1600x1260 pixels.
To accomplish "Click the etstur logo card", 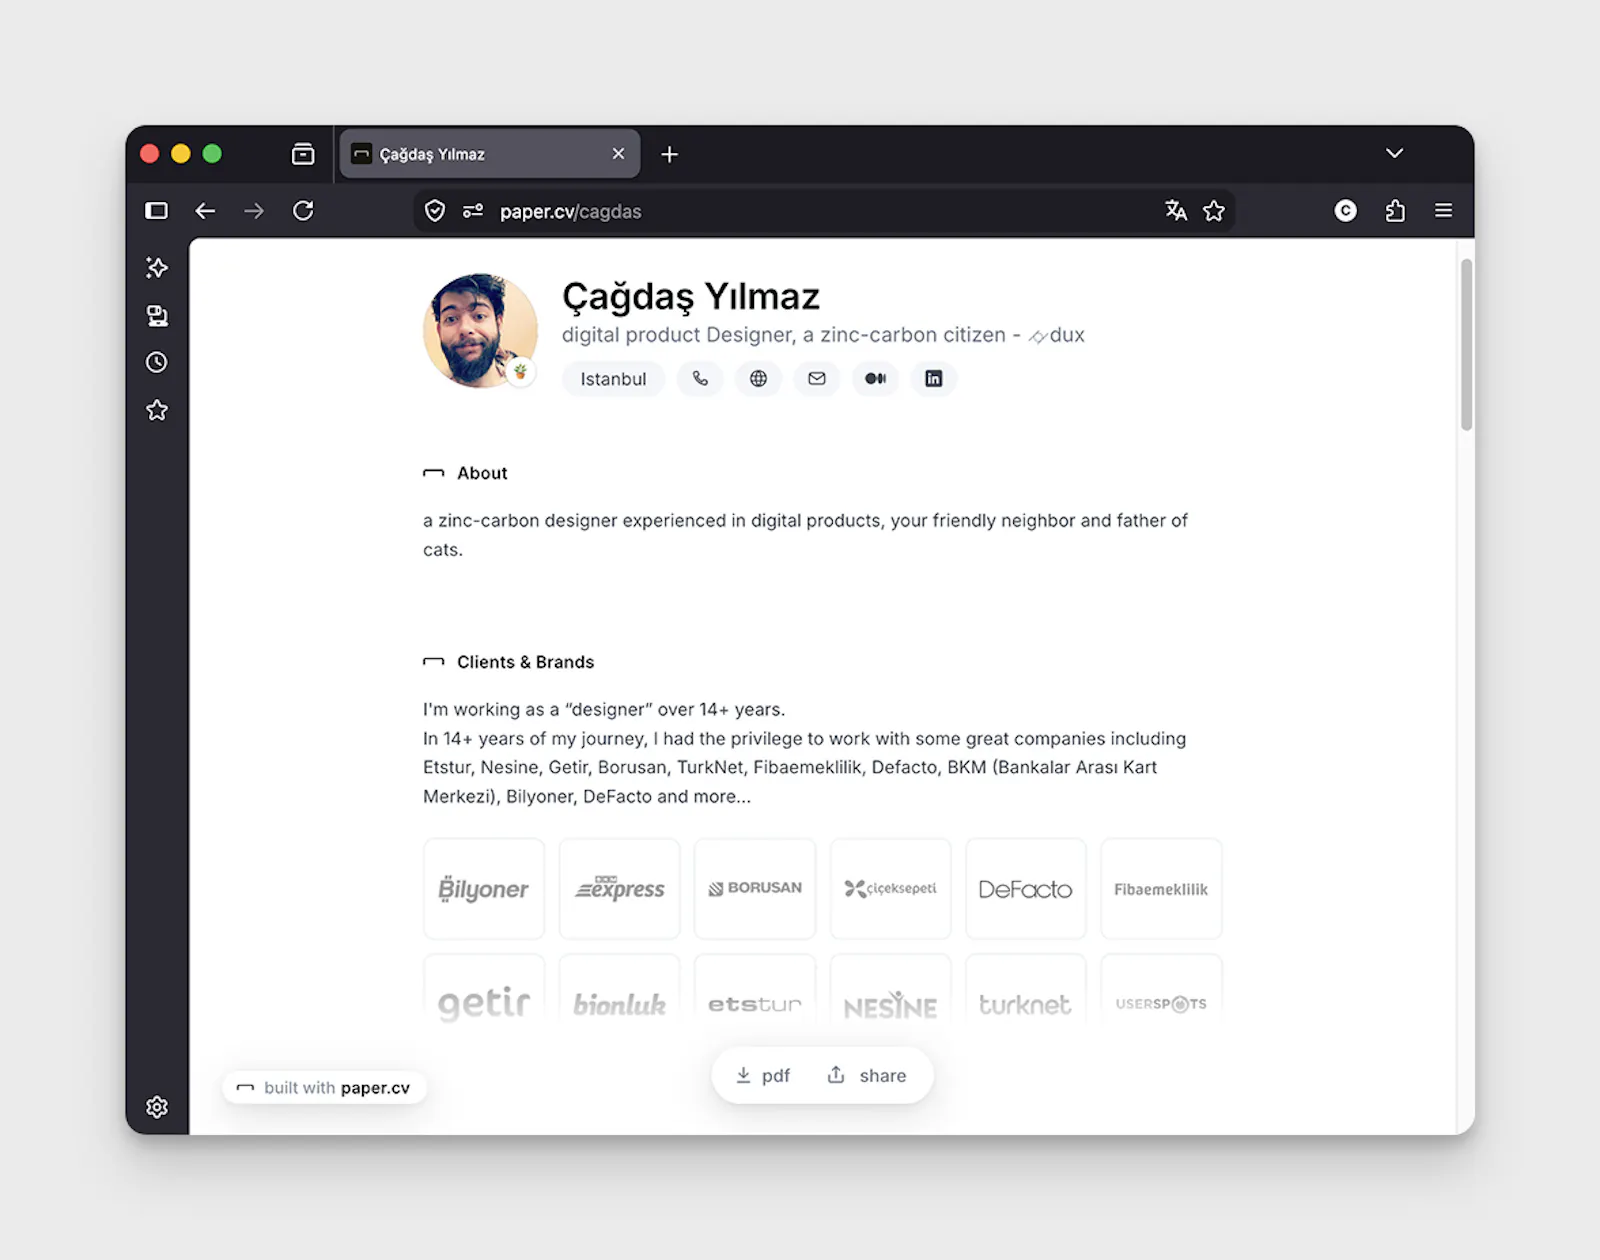I will [755, 990].
